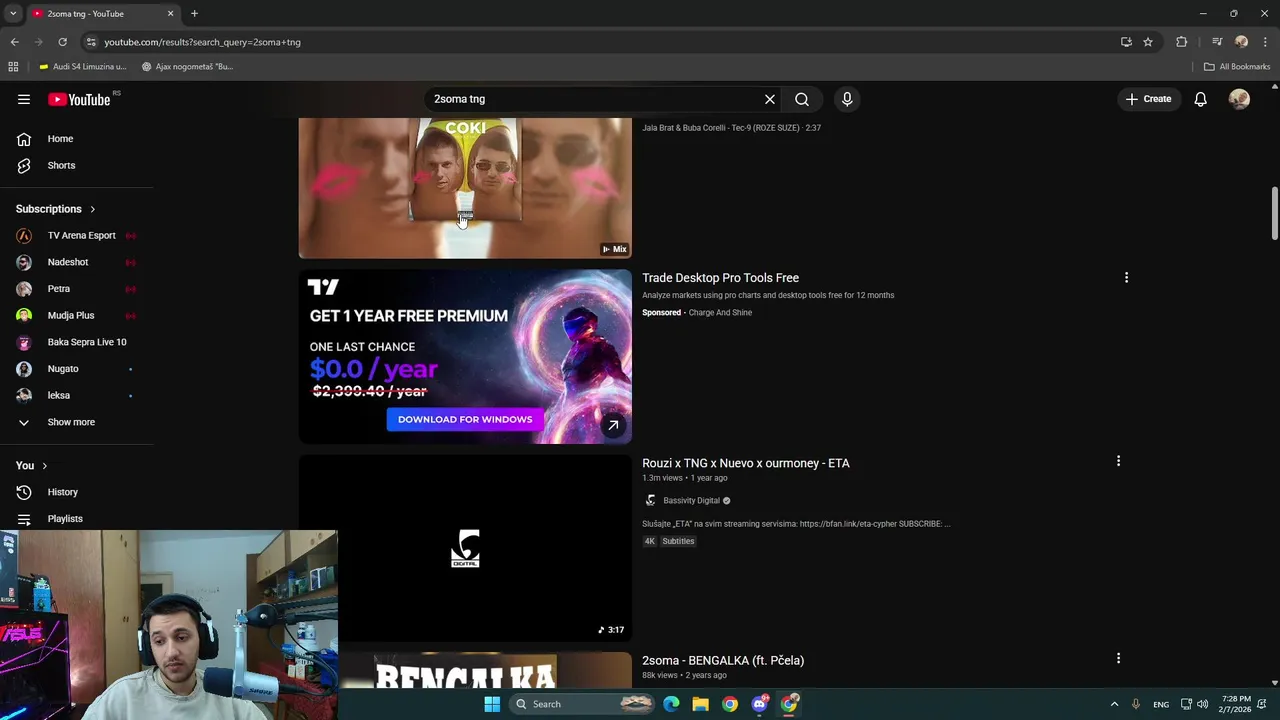Launch Microsoft Edge from the taskbar
Viewport: 1280px width, 720px height.
point(671,704)
